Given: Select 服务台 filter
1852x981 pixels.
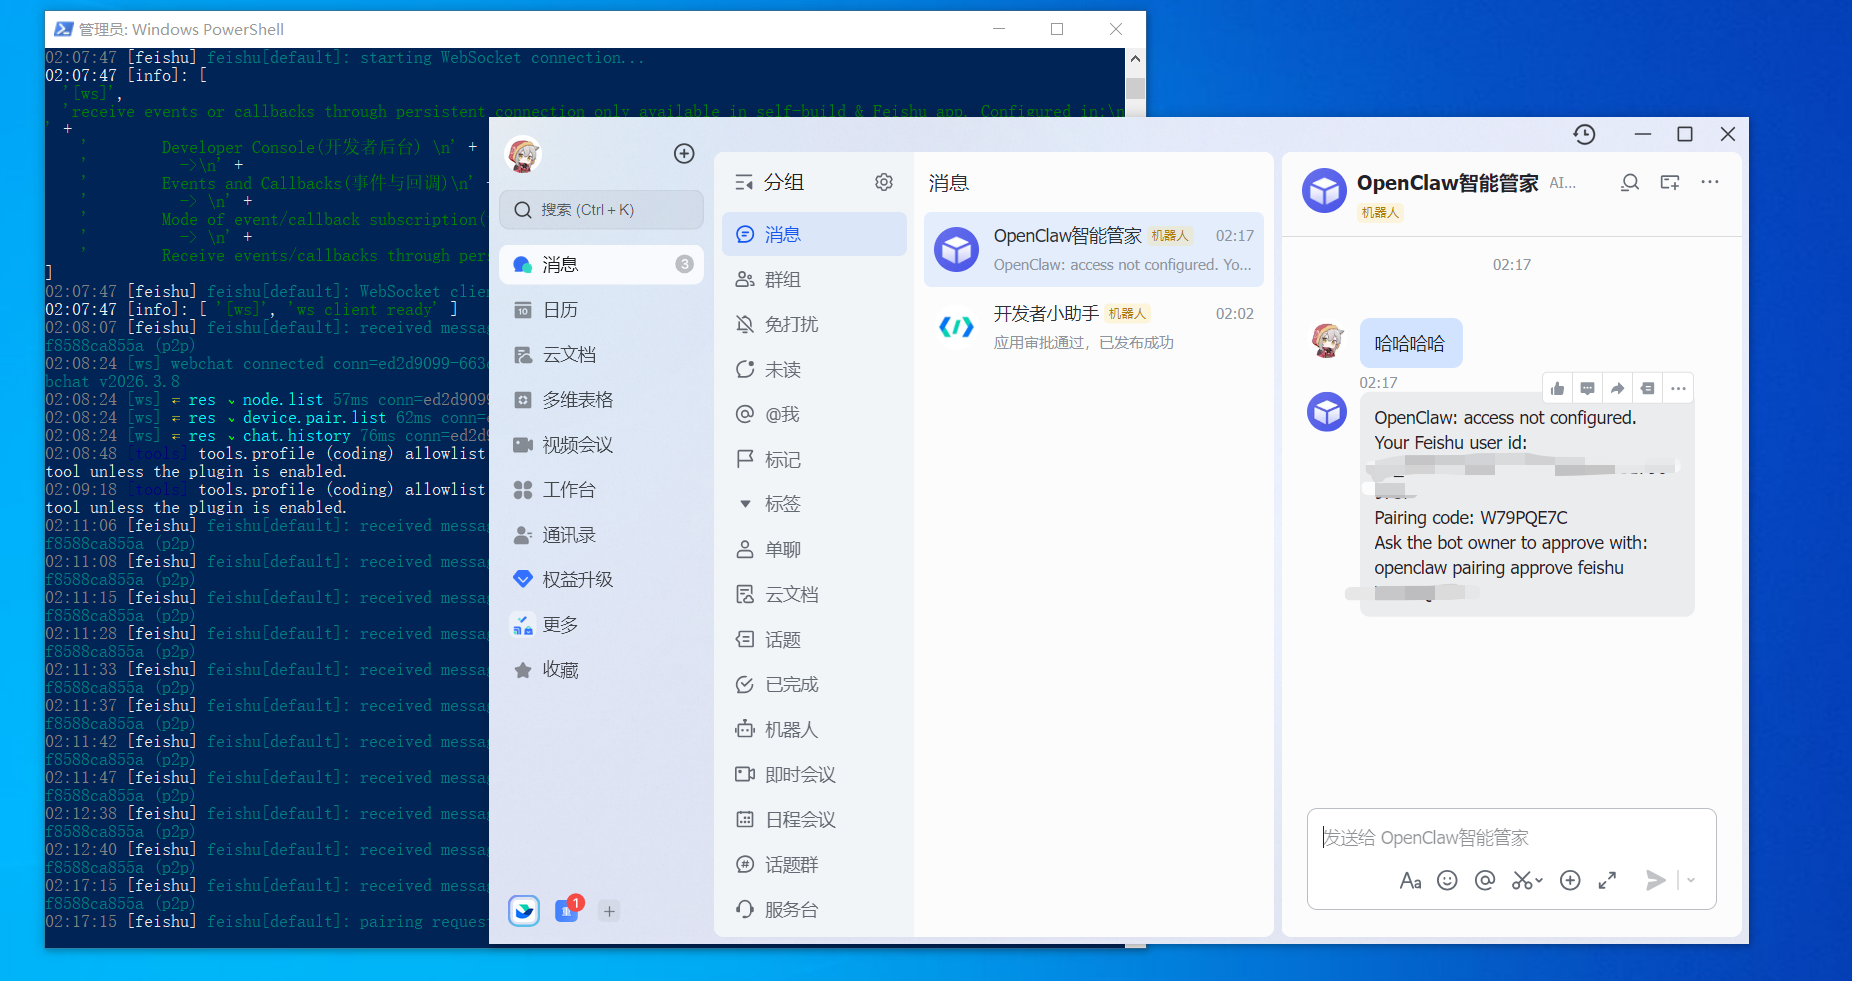Looking at the screenshot, I should [x=814, y=909].
